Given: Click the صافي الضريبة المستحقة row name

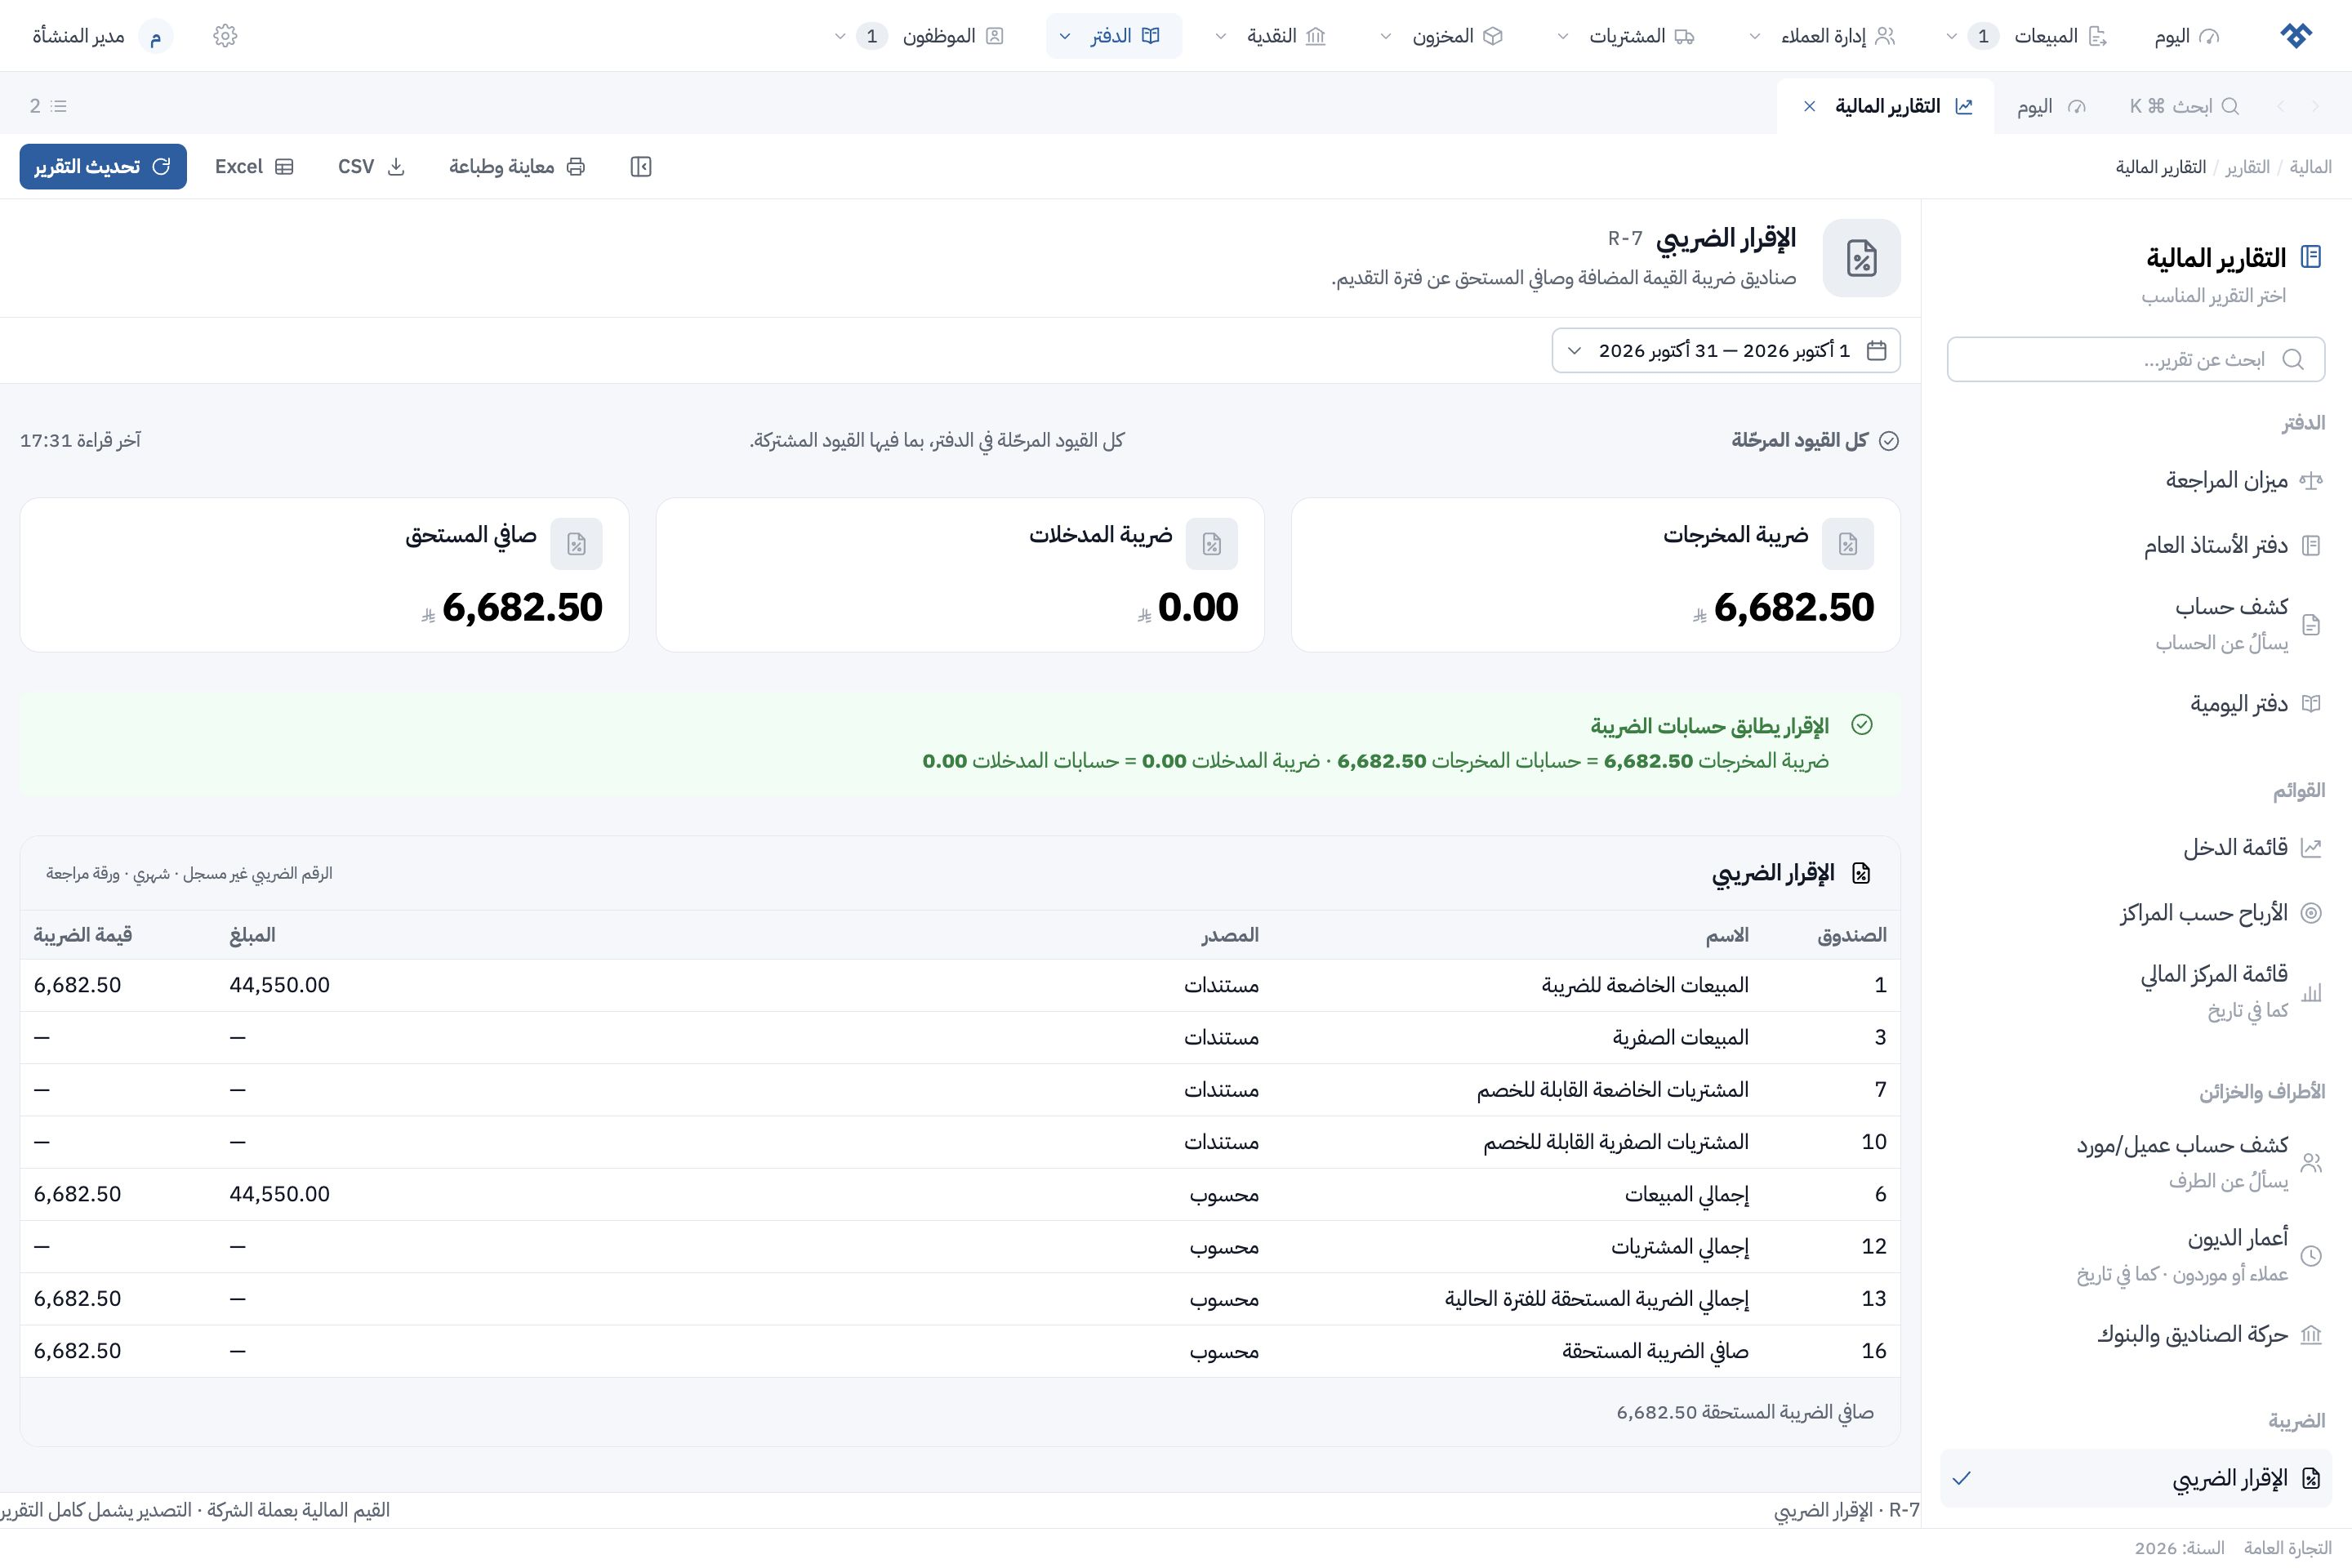Looking at the screenshot, I should [1655, 1351].
